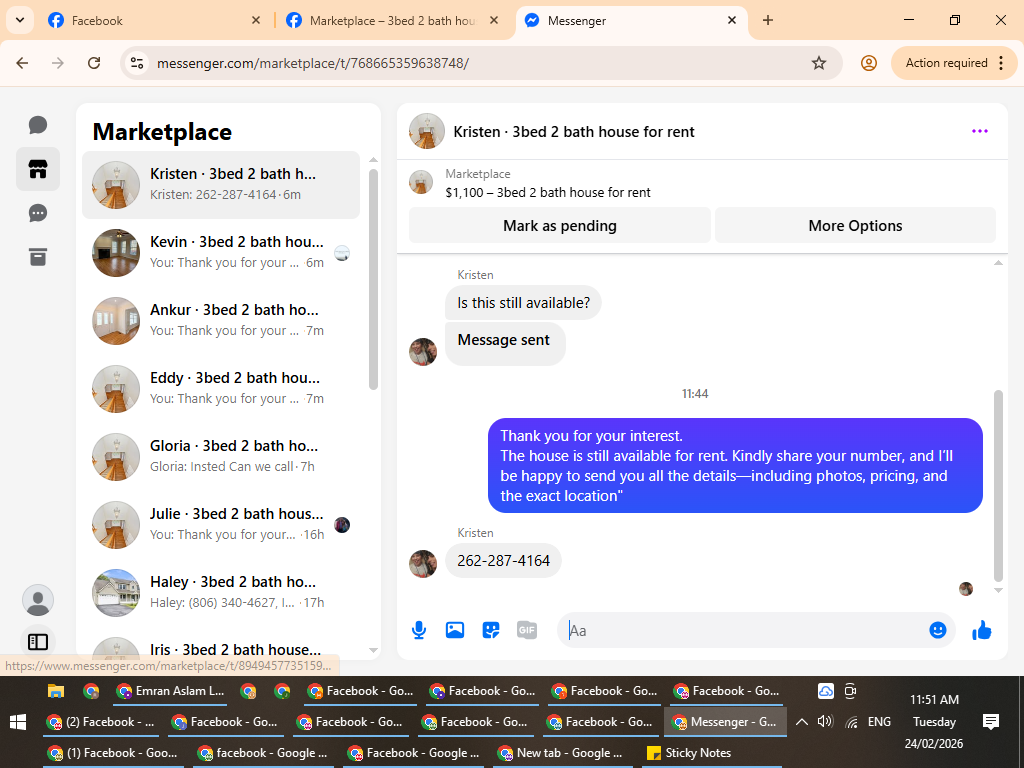Click the conversation list scrollbar
The width and height of the screenshot is (1024, 768).
[374, 280]
